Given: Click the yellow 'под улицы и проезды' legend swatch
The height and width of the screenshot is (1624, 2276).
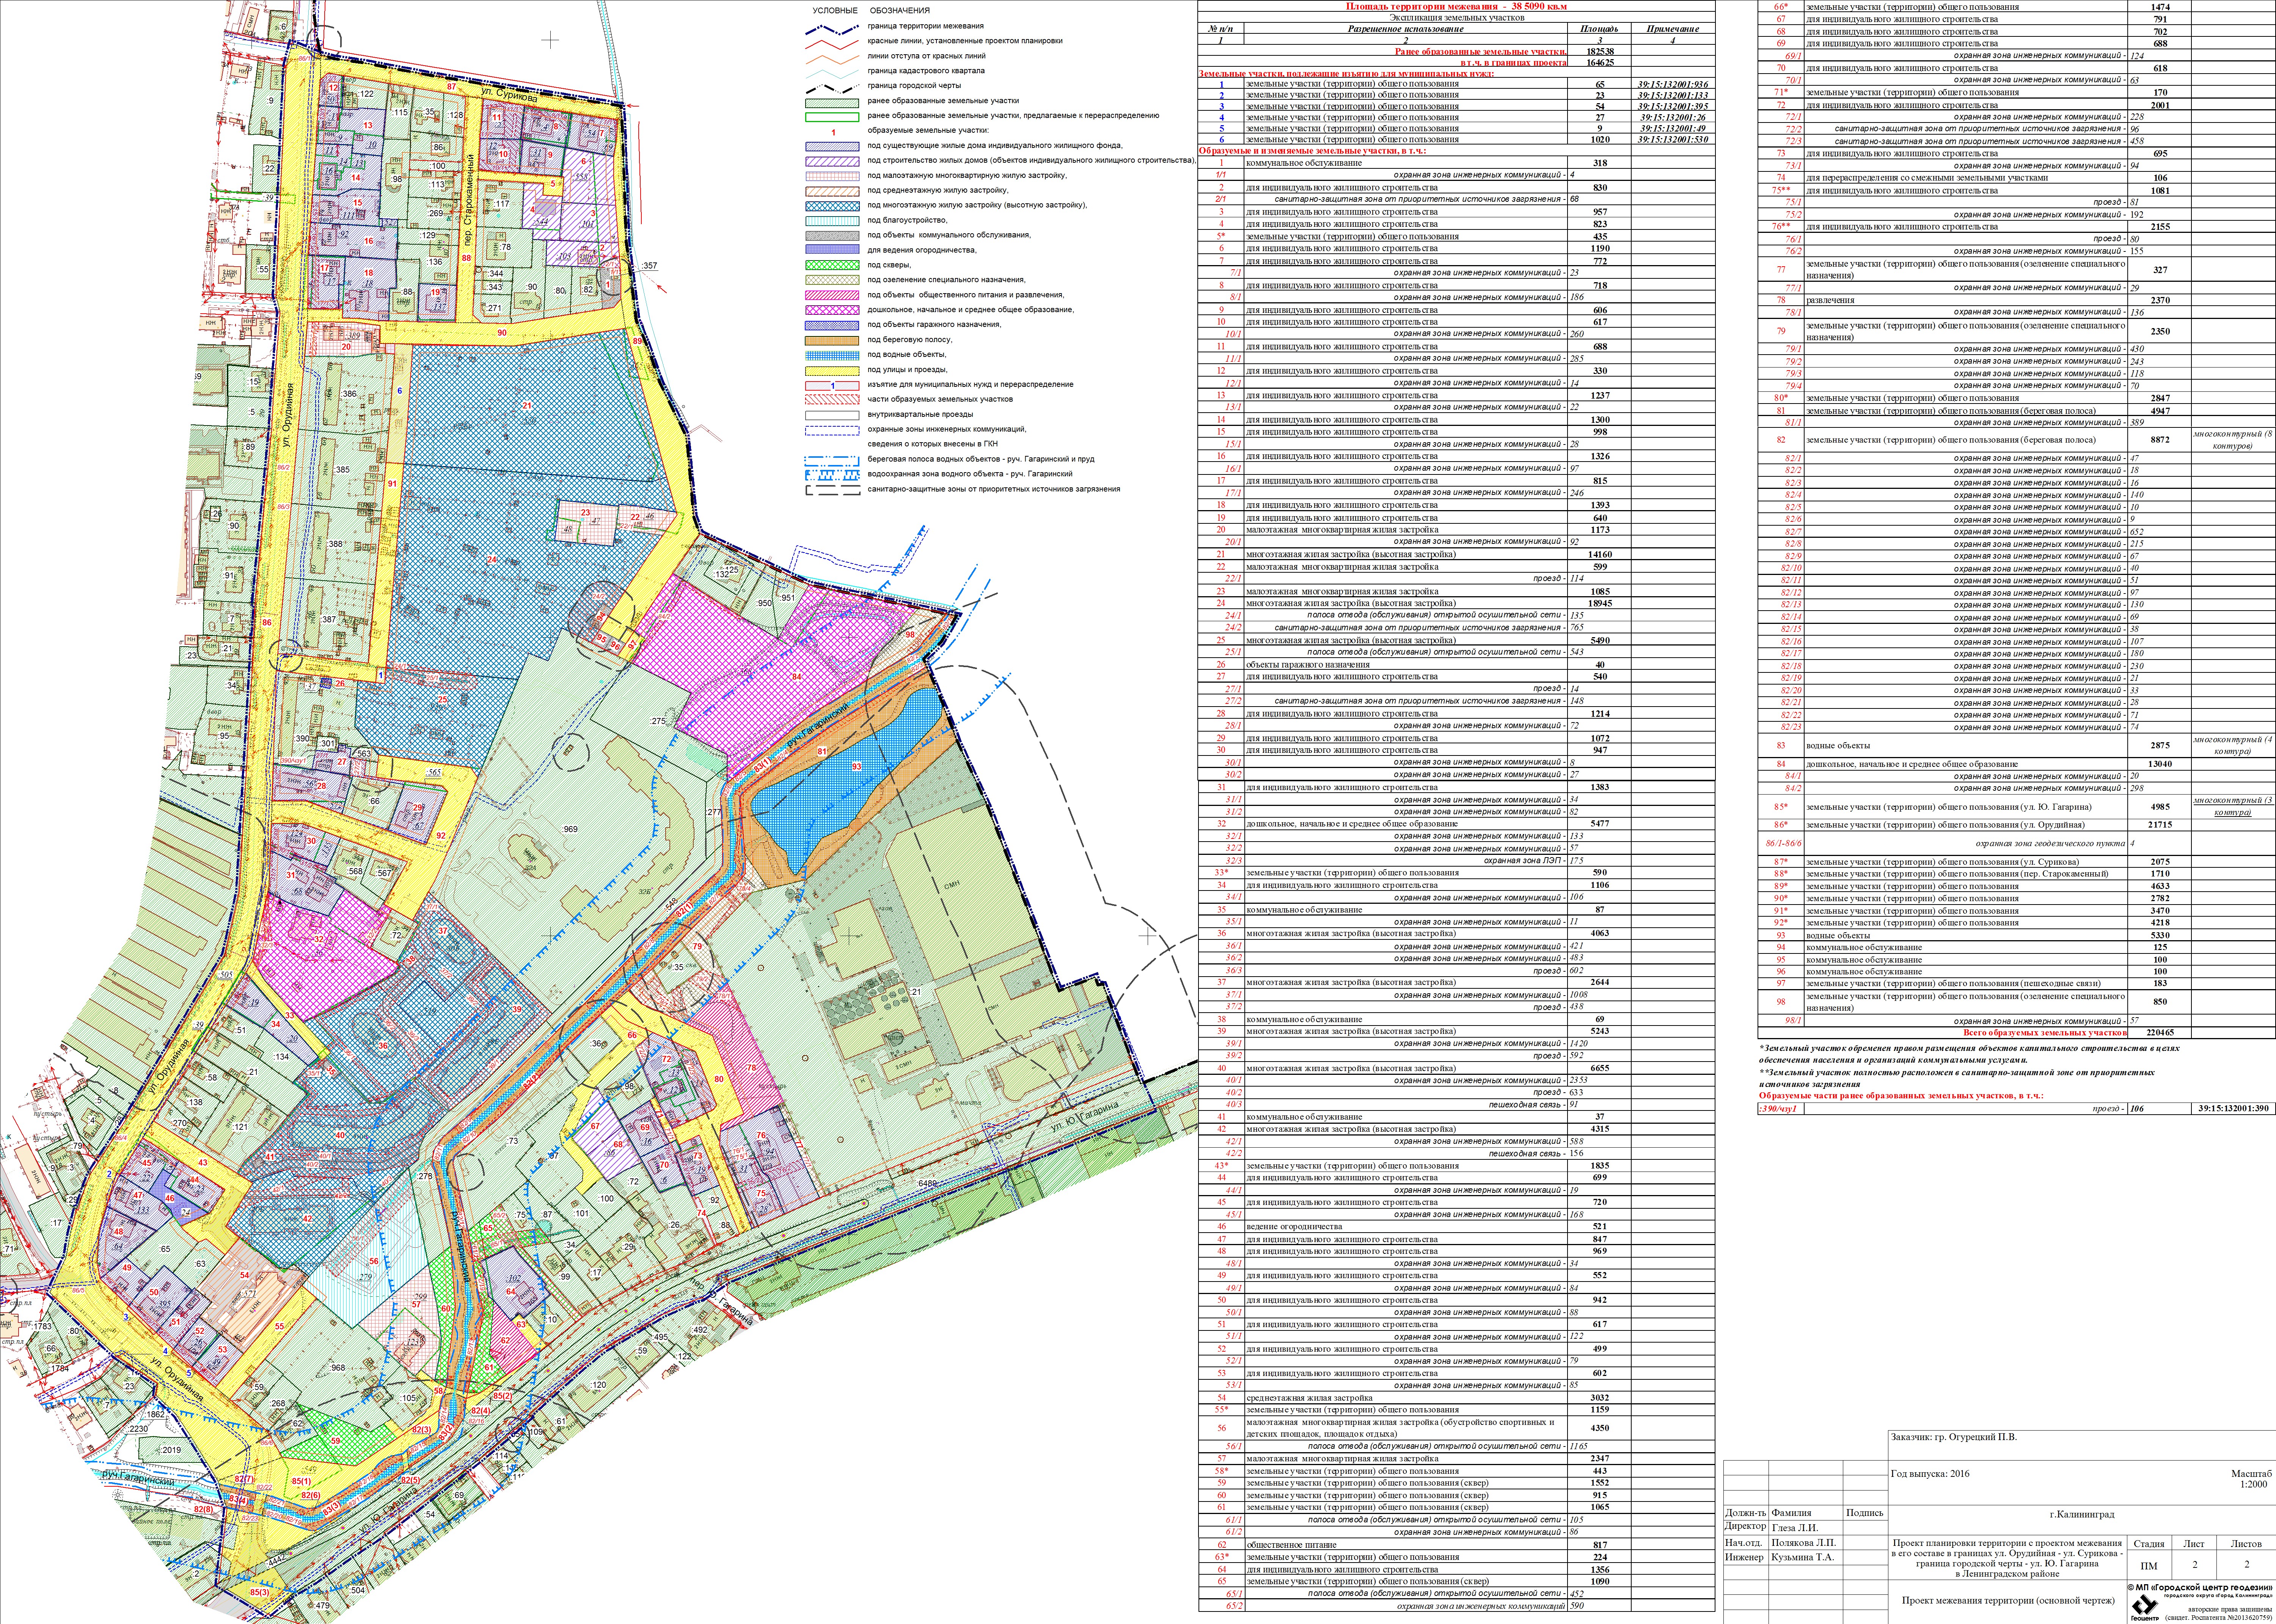Looking at the screenshot, I should coord(832,370).
